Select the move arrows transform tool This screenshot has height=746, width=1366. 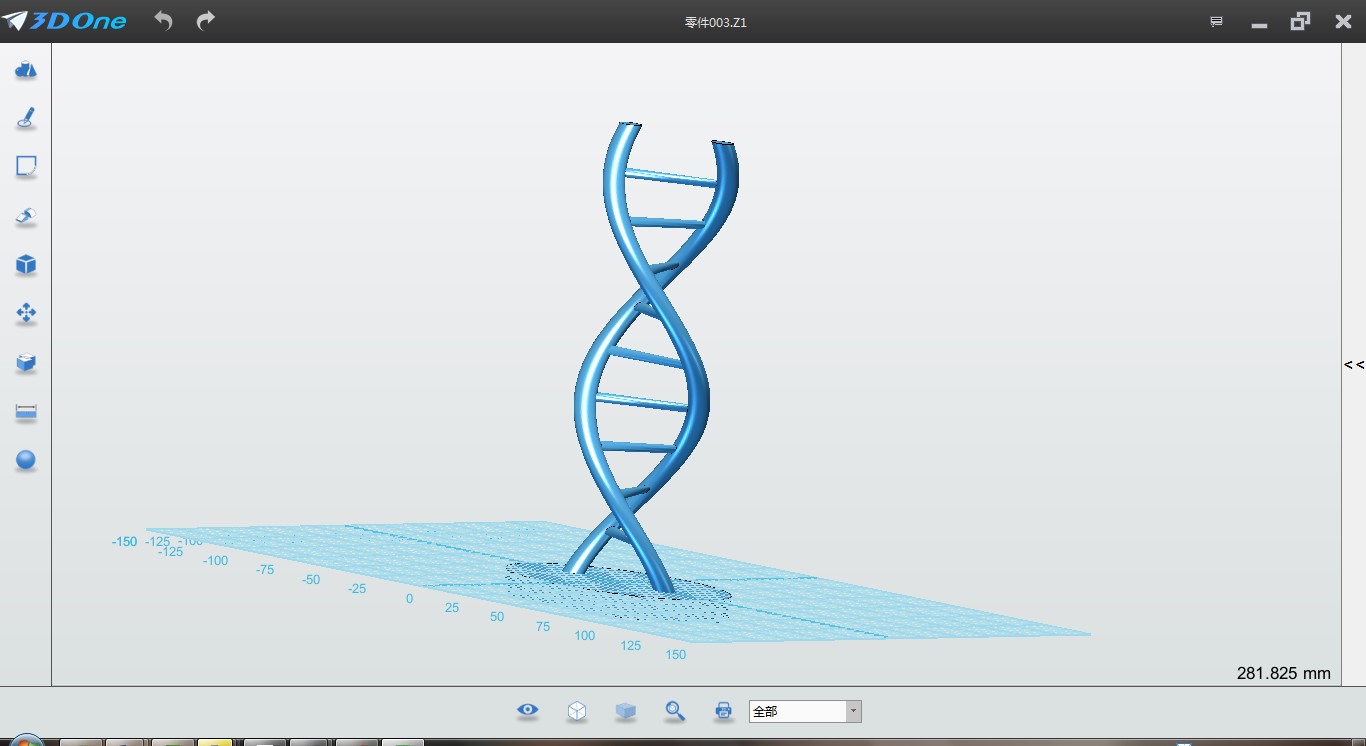(26, 314)
